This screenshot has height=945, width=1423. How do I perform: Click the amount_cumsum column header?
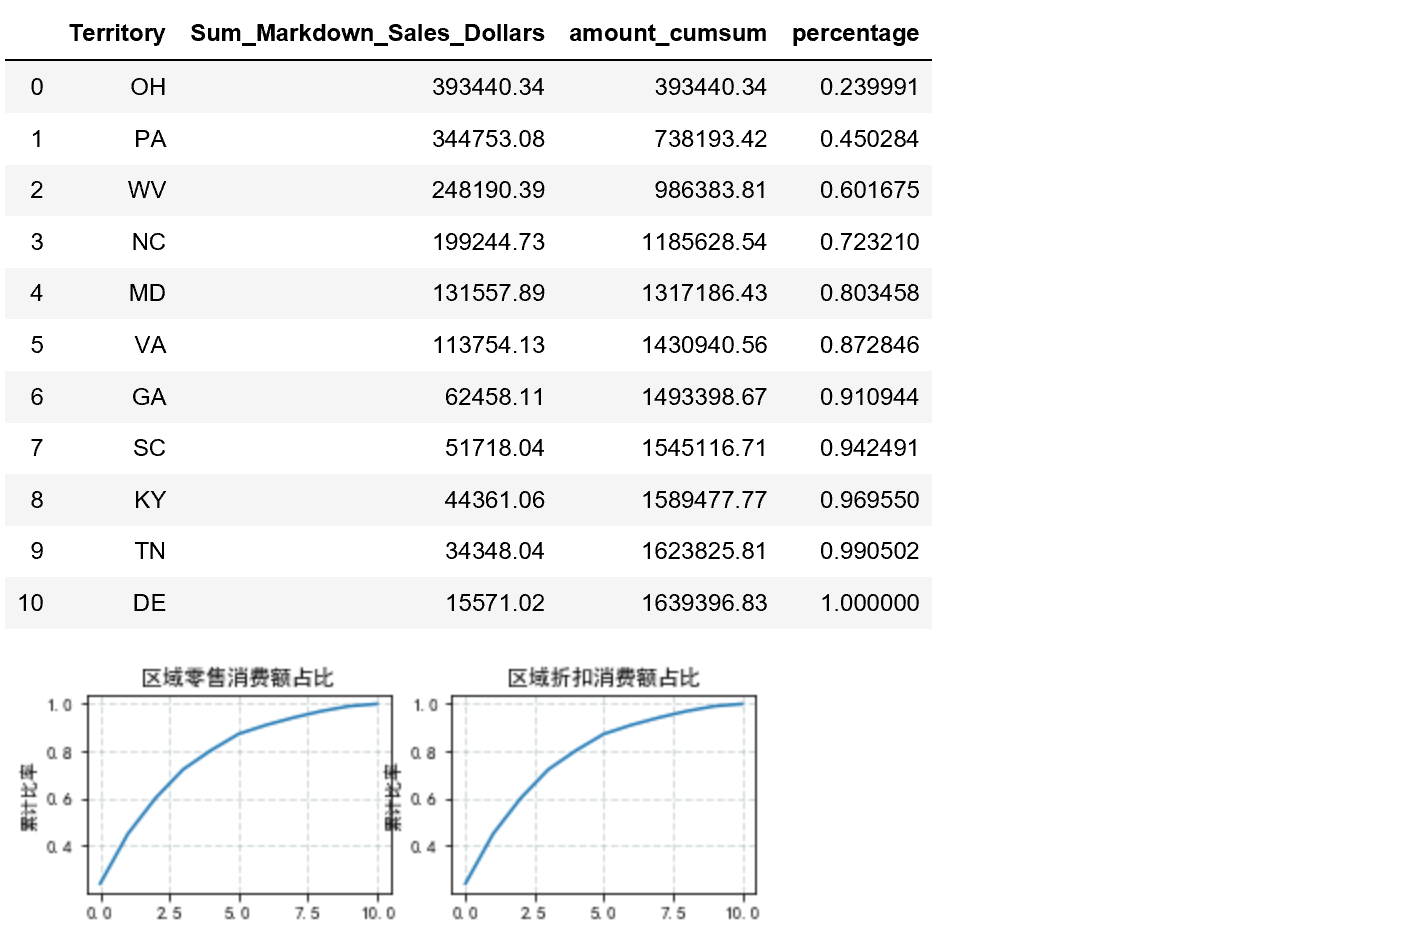point(668,33)
